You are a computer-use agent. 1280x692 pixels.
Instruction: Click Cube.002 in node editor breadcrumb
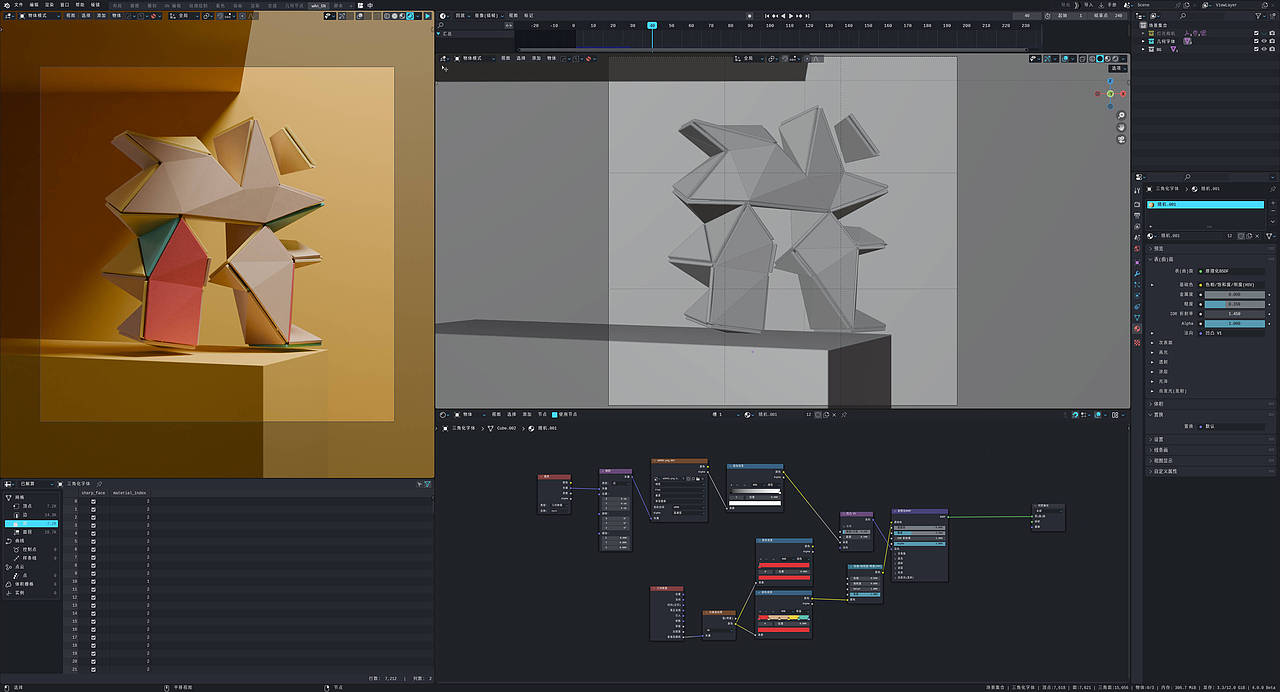(x=506, y=428)
